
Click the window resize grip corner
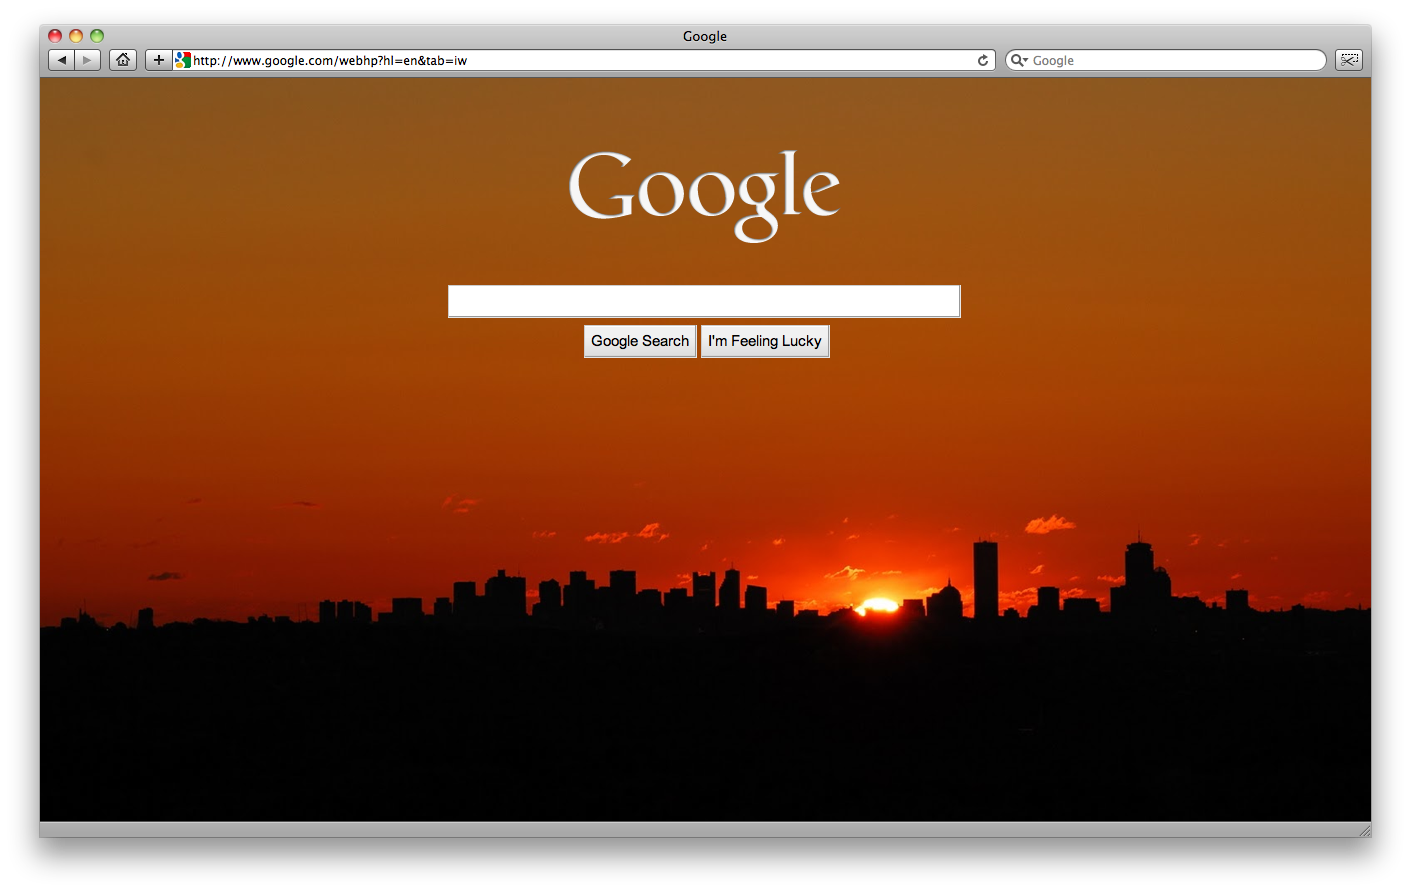pos(1364,830)
